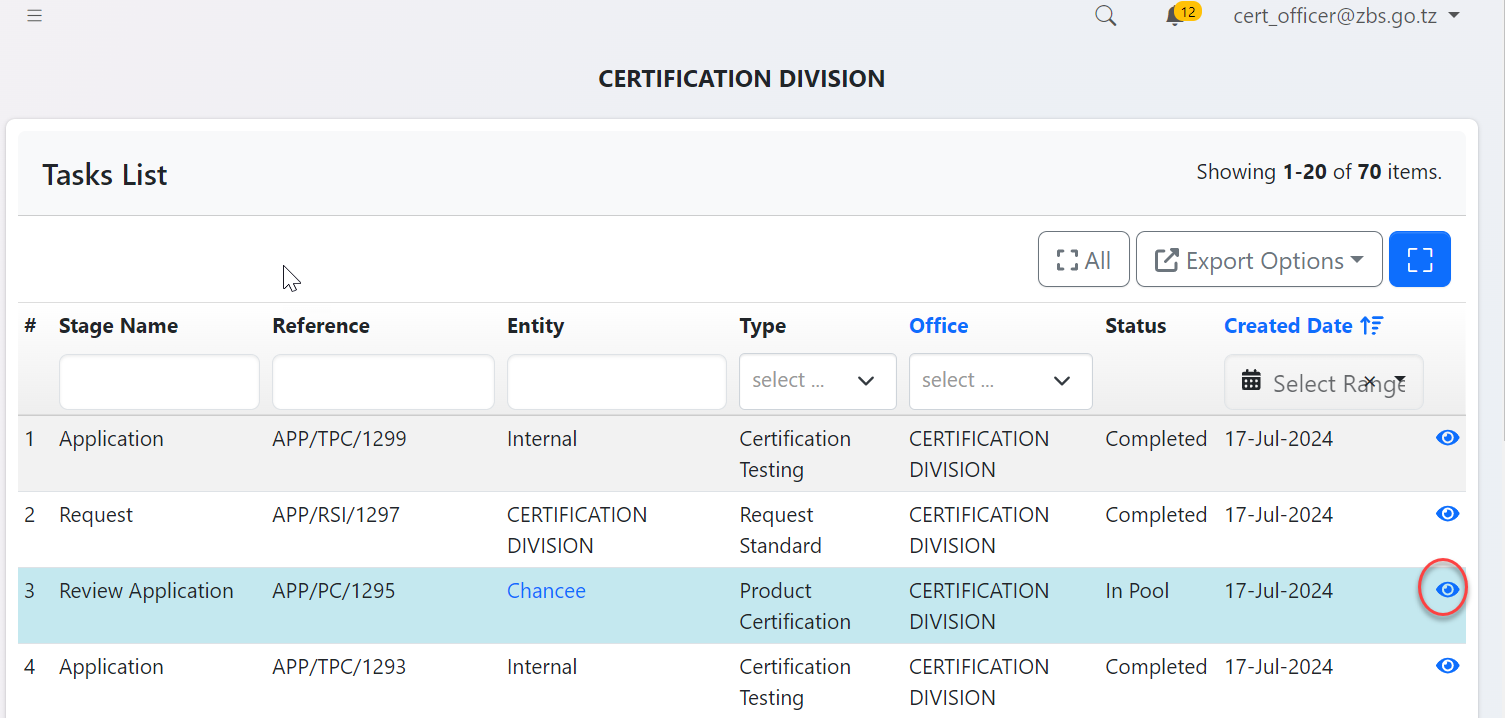
Task: Open the Type filter dropdown
Action: tap(817, 381)
